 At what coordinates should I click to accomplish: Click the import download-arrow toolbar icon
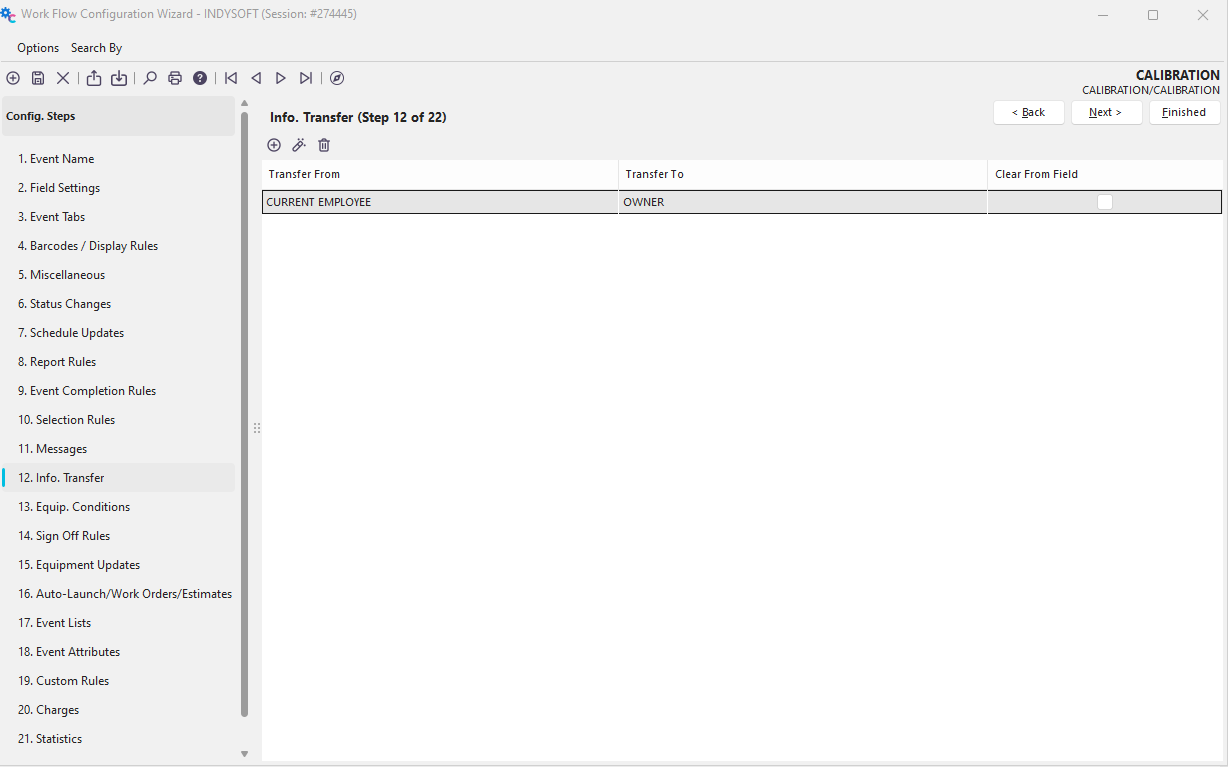click(x=119, y=78)
